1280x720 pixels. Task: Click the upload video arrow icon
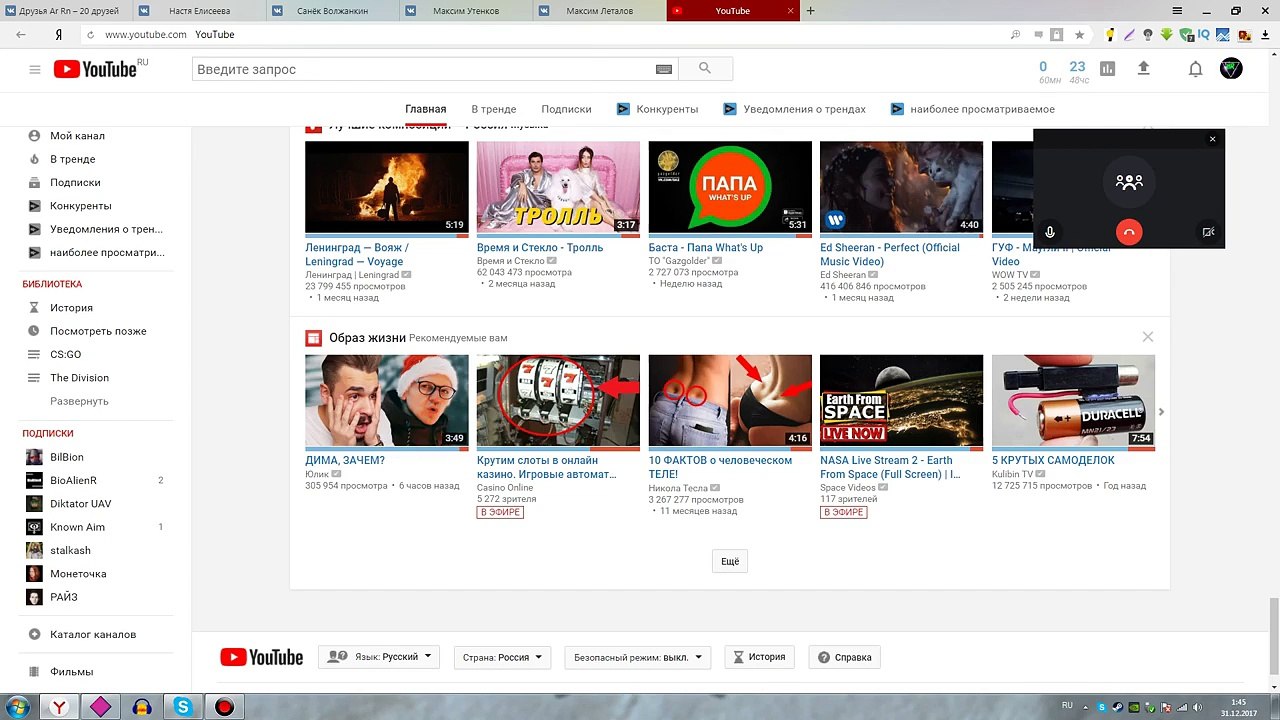[x=1144, y=69]
